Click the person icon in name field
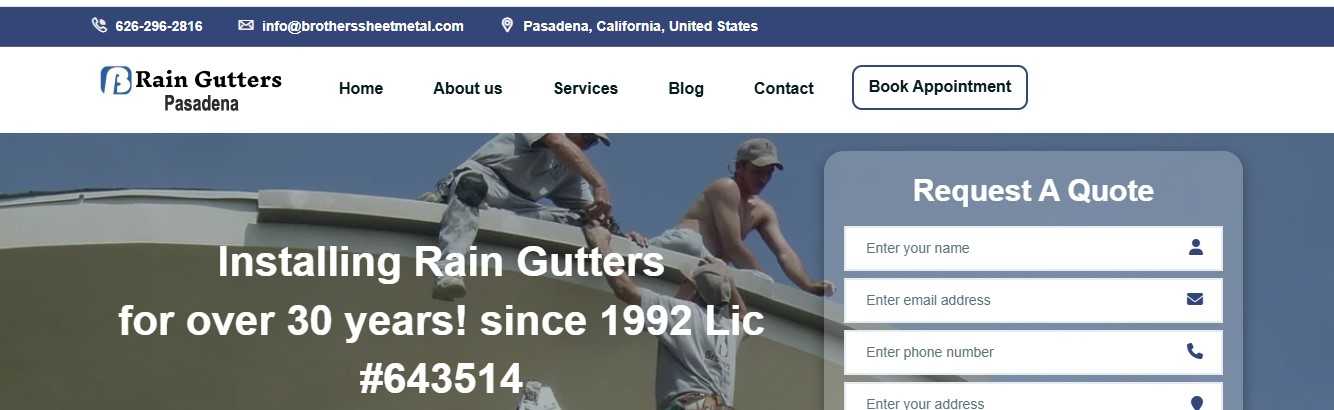 tap(1195, 247)
